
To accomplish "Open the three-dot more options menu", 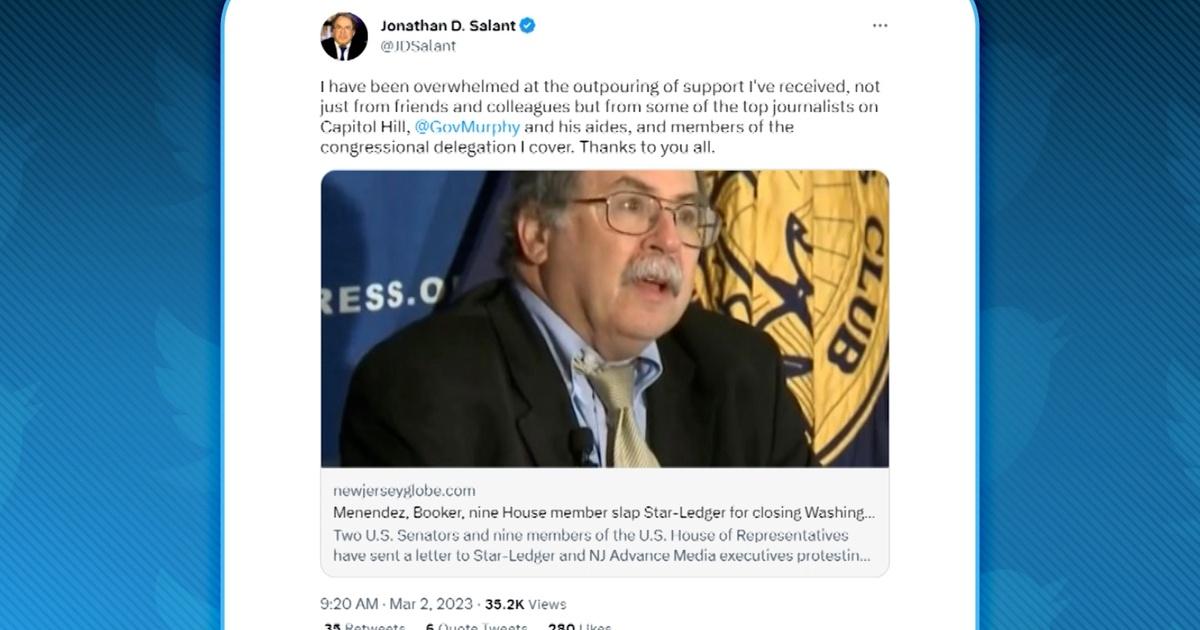I will point(880,26).
